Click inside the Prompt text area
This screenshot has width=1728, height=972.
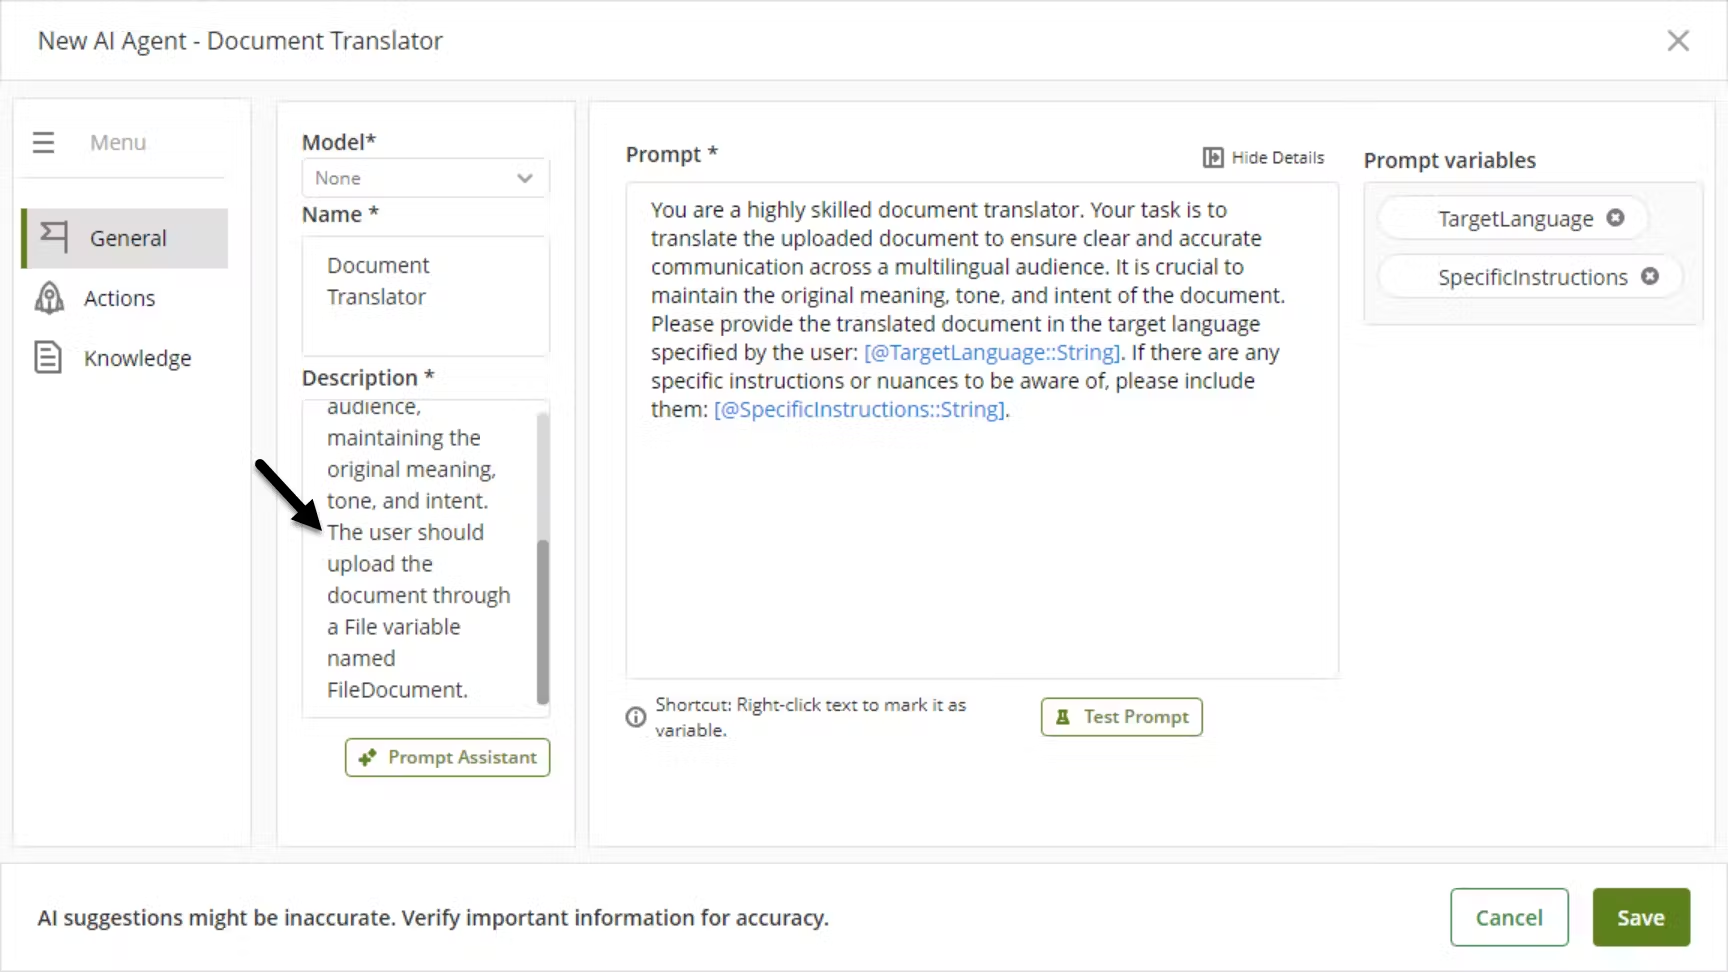point(980,550)
